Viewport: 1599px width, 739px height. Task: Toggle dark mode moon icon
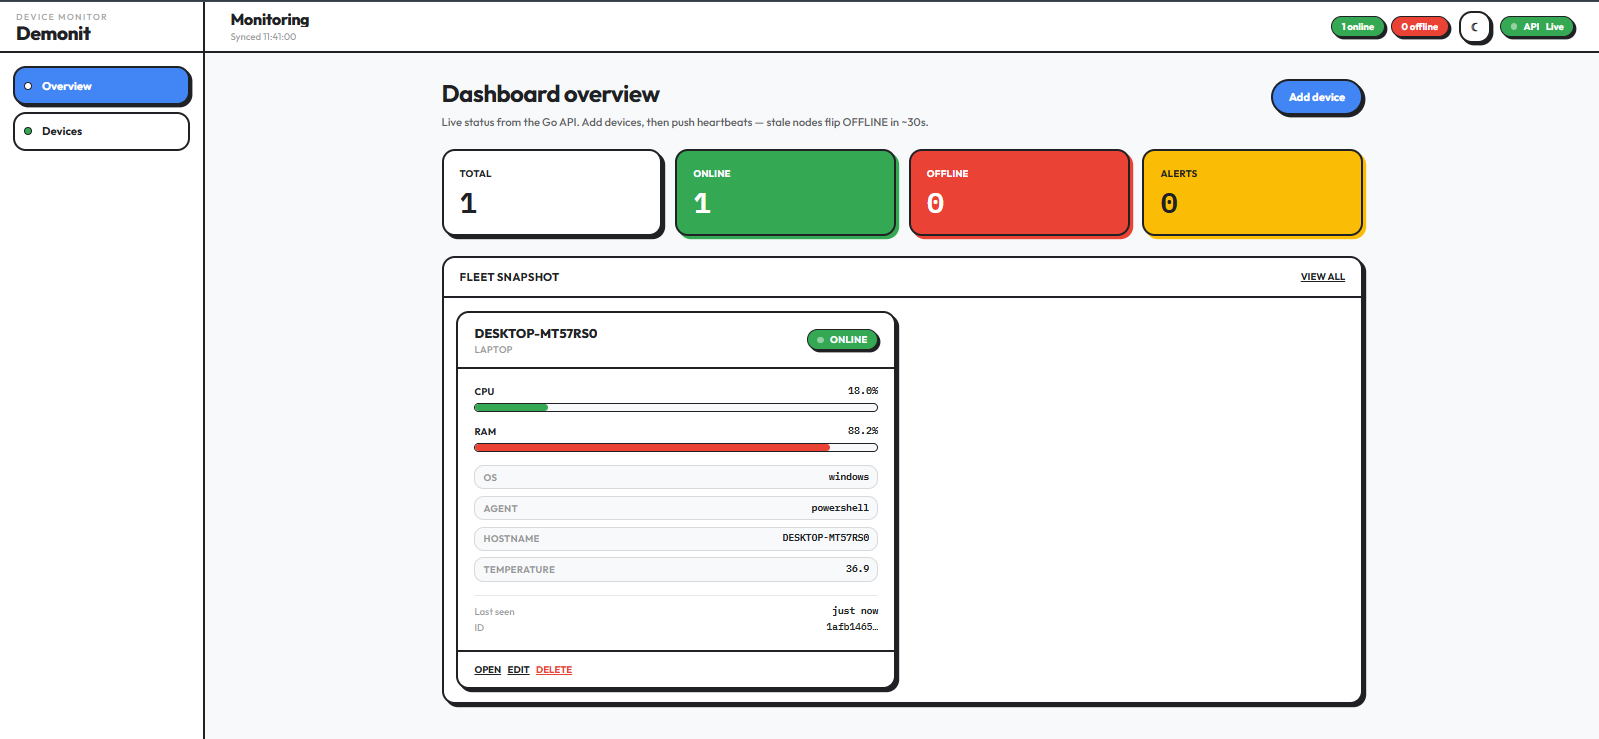1475,27
